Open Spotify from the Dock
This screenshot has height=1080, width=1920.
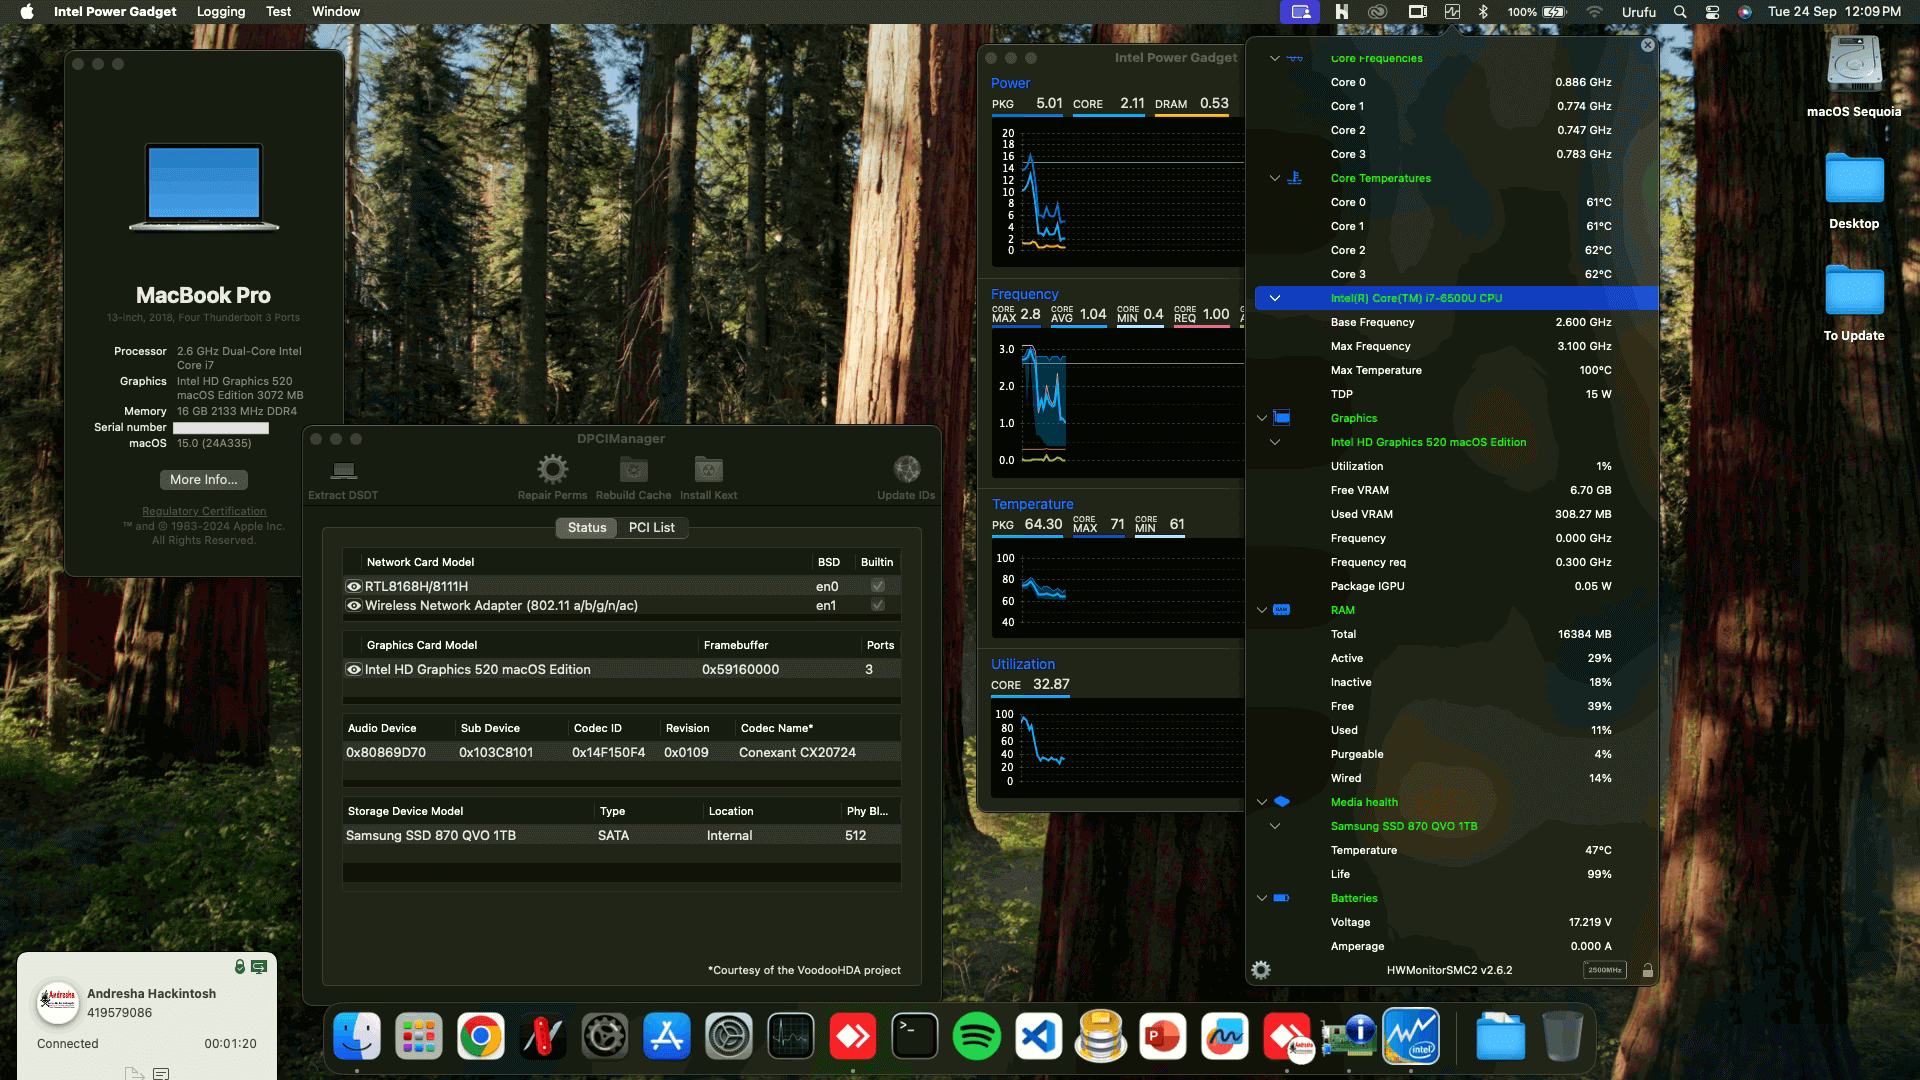(977, 1037)
